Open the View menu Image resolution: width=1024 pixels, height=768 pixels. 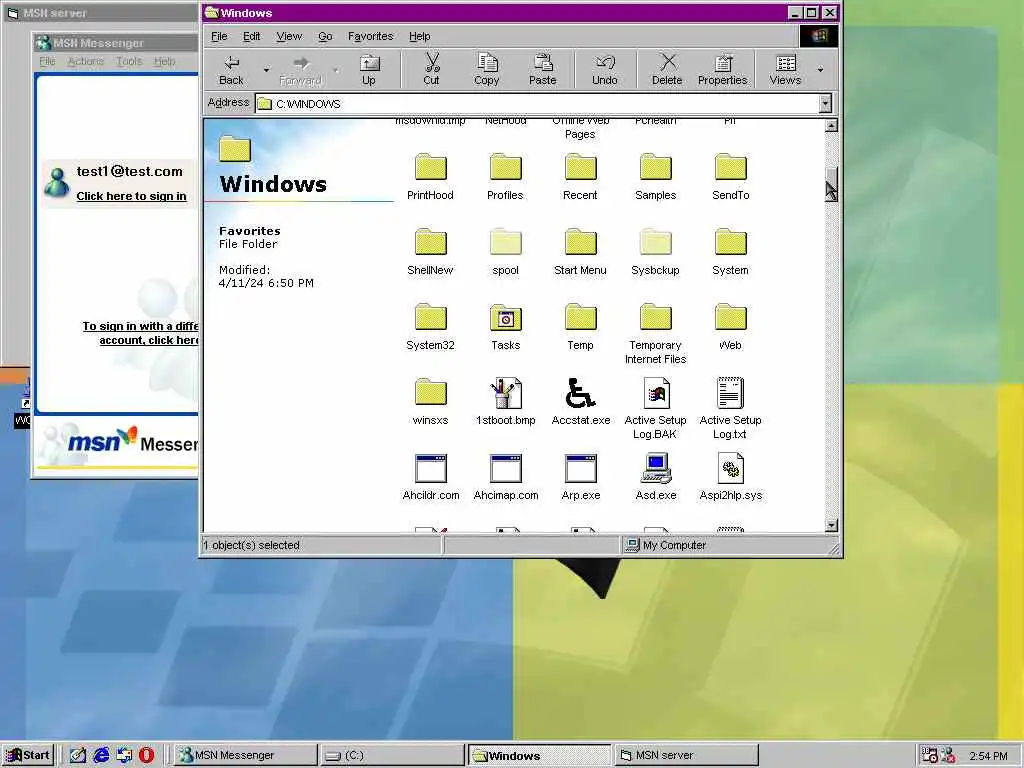tap(289, 37)
